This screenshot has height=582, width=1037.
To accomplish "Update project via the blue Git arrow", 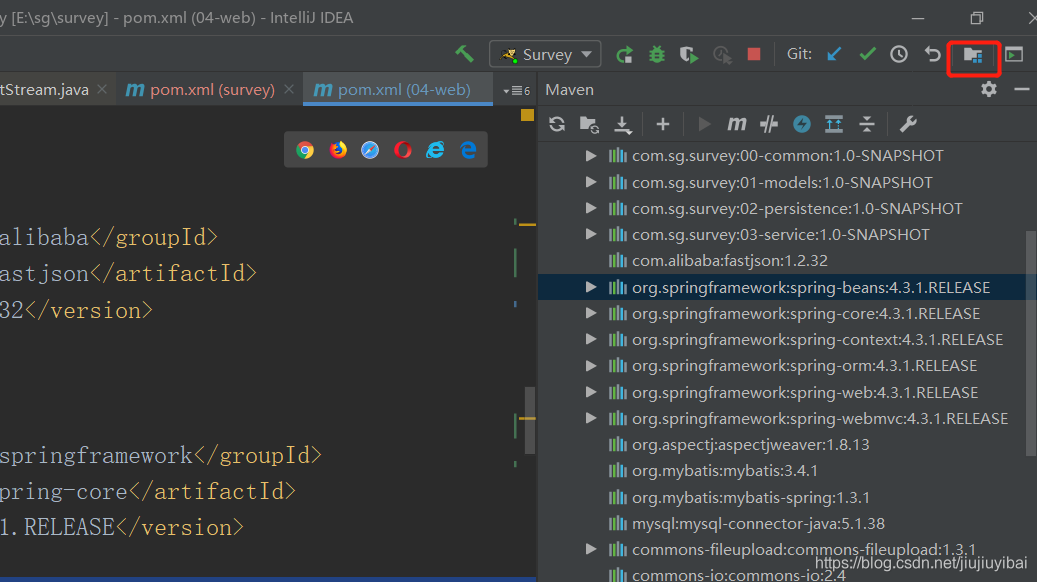I will 833,53.
